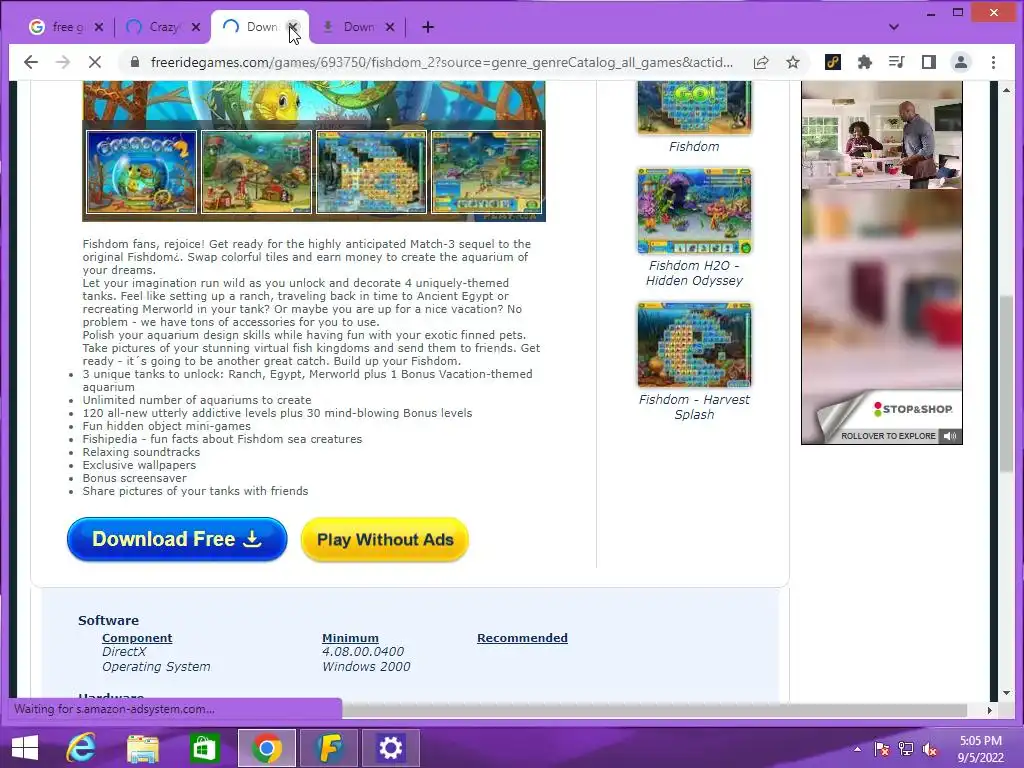Open the Fishdom 2 logo screenshot thumbnail
The width and height of the screenshot is (1024, 768).
pos(141,172)
